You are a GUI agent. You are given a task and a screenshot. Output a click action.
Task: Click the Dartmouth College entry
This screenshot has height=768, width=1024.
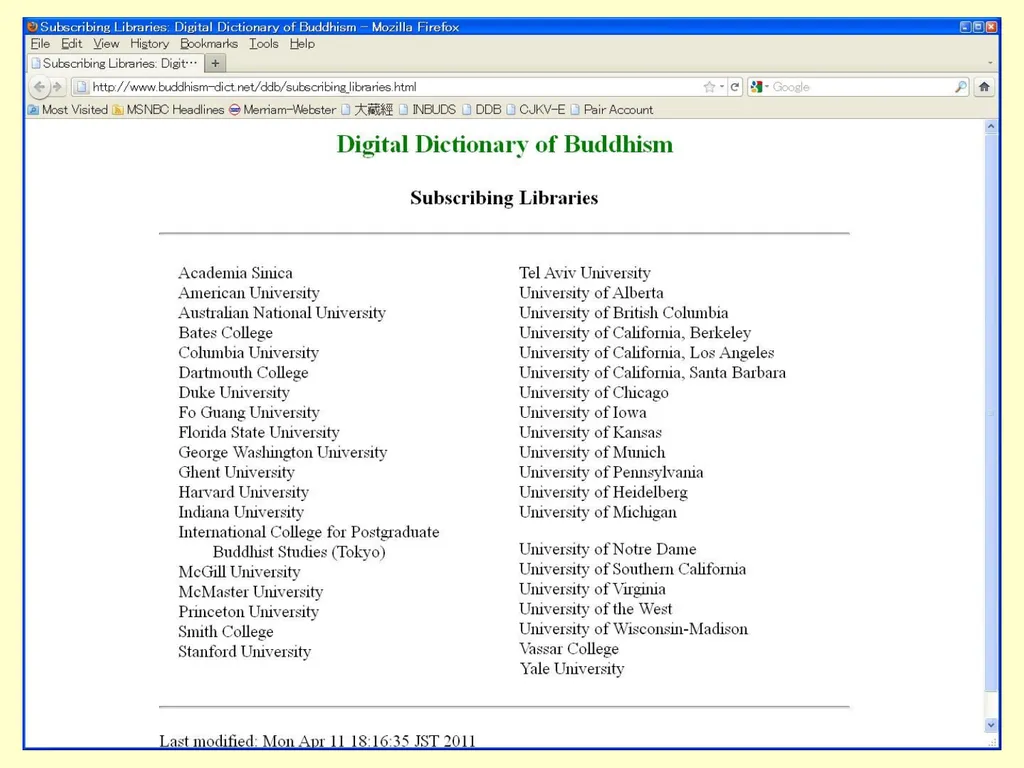pos(243,373)
